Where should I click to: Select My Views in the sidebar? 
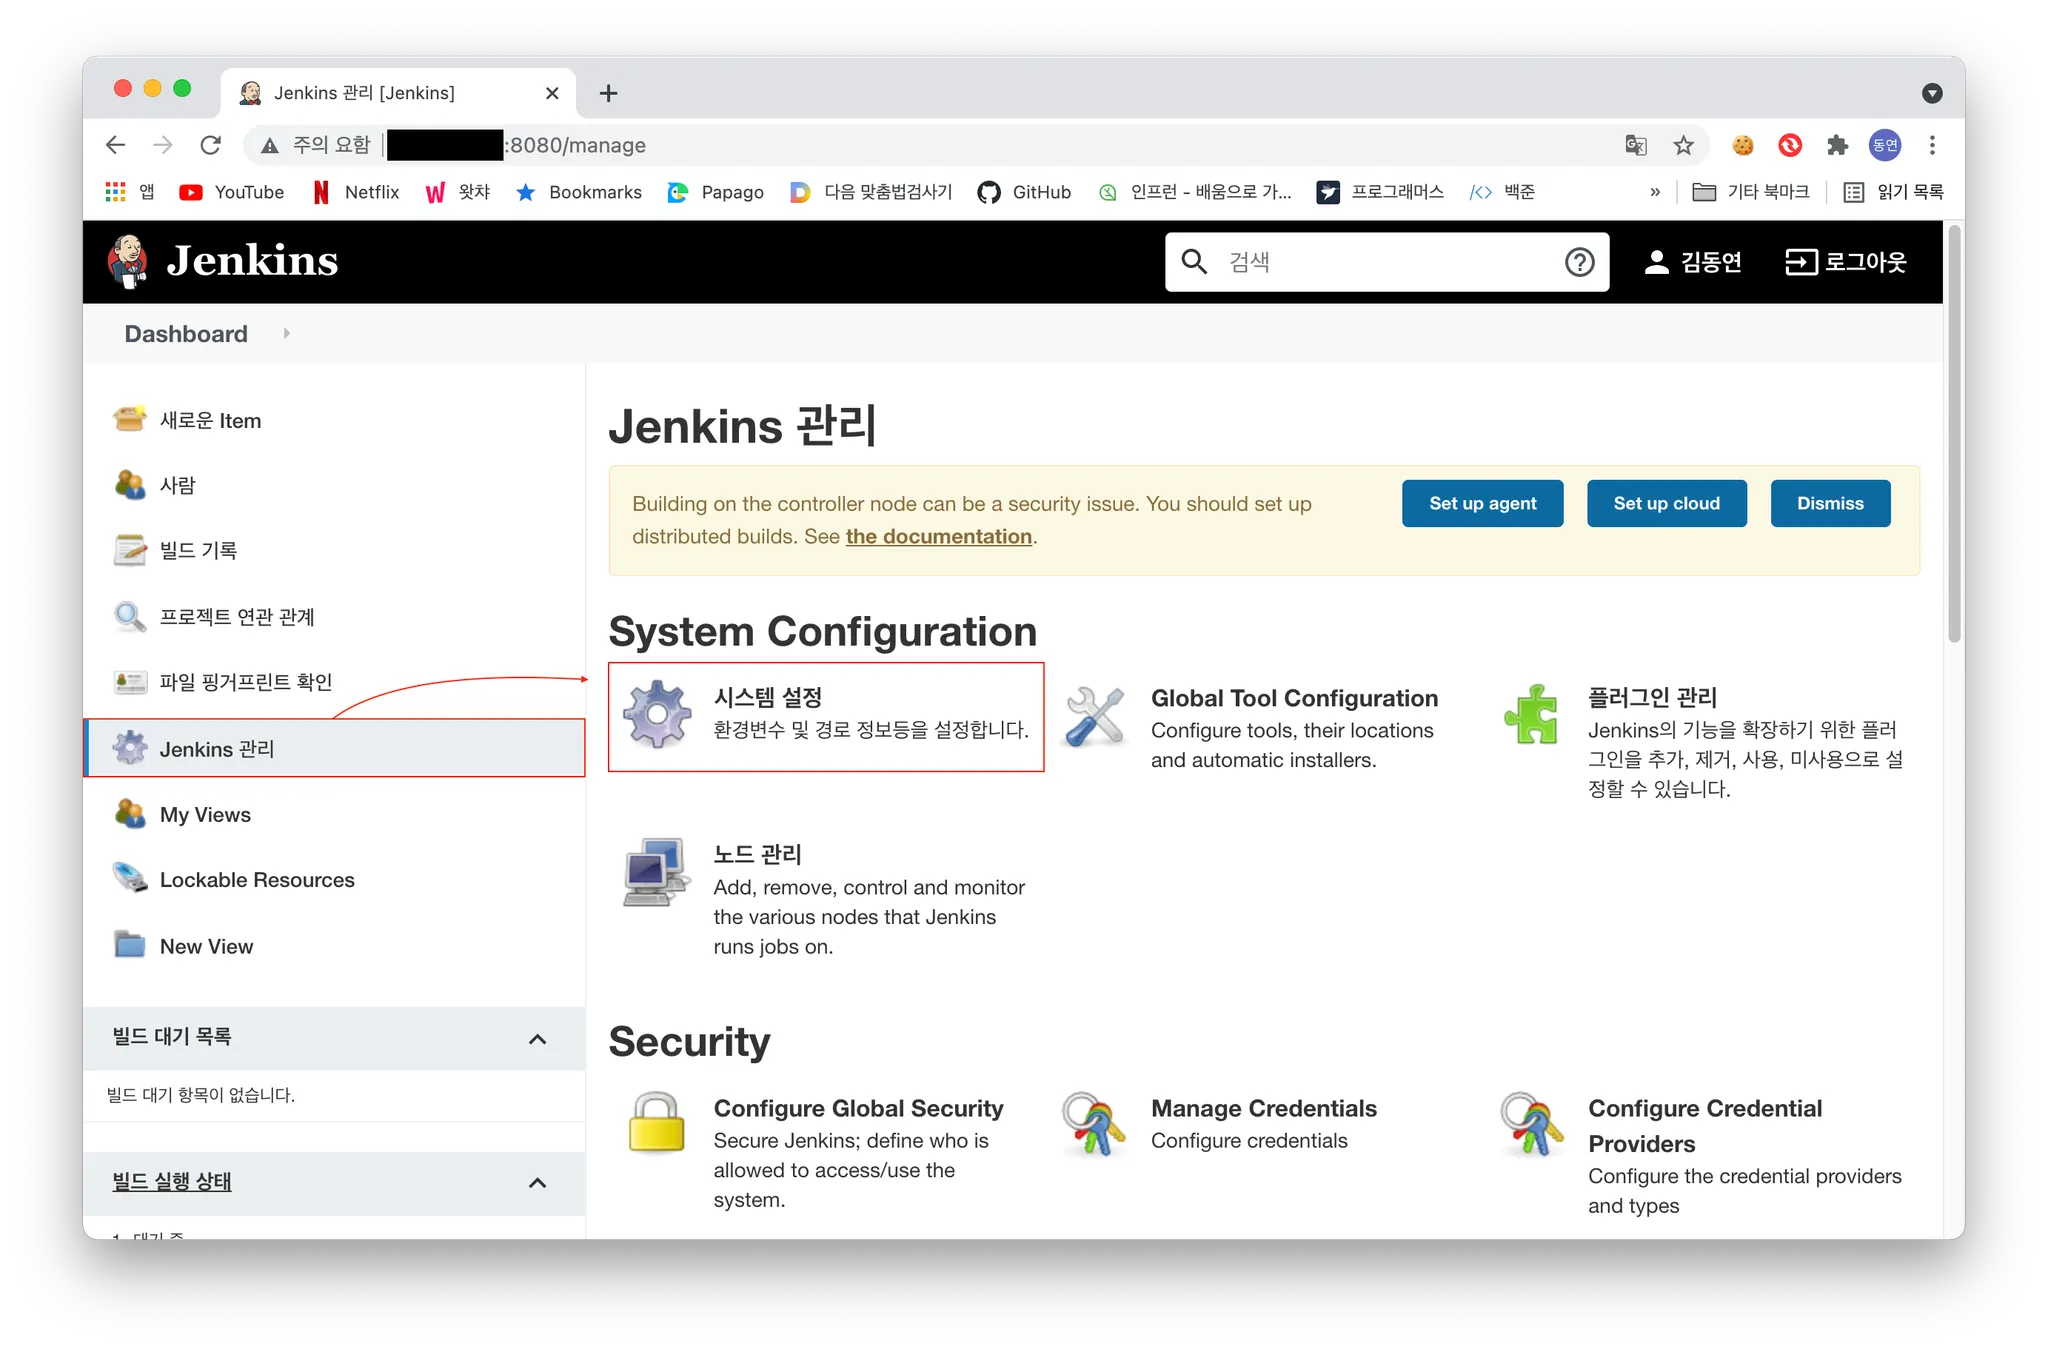[205, 815]
